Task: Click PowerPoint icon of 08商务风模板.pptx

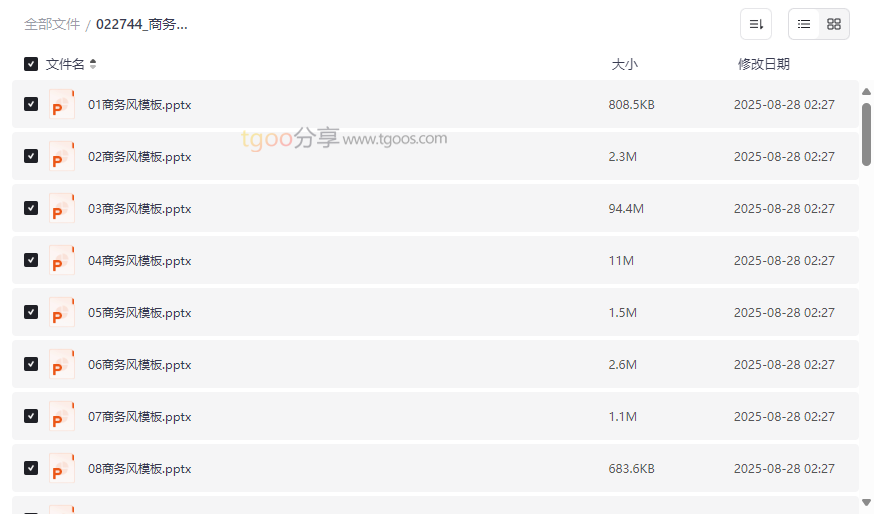Action: 62,468
